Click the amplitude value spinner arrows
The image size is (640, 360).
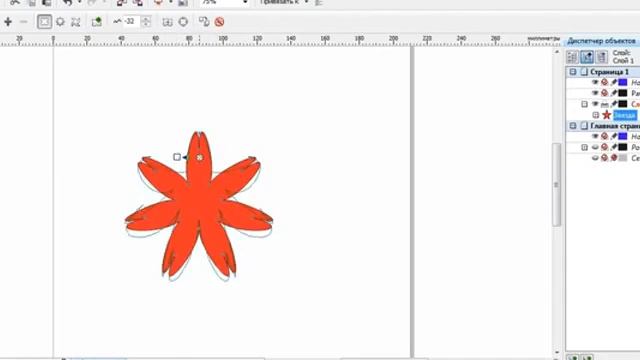tap(146, 22)
